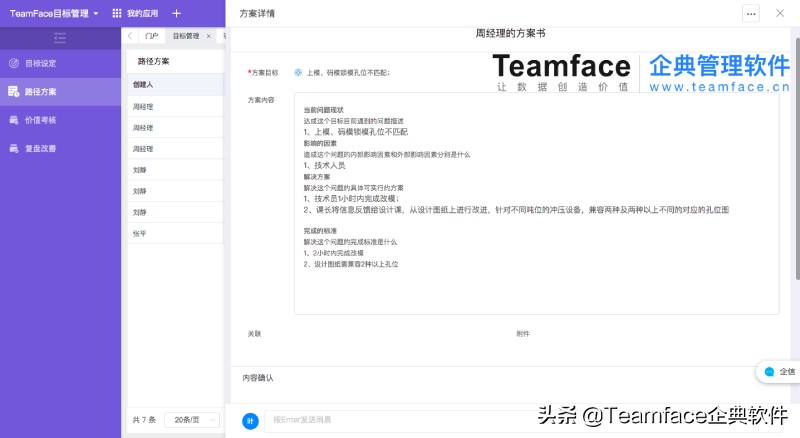Image resolution: width=800 pixels, height=438 pixels.
Task: Open the 企信 chat bubble
Action: [778, 372]
